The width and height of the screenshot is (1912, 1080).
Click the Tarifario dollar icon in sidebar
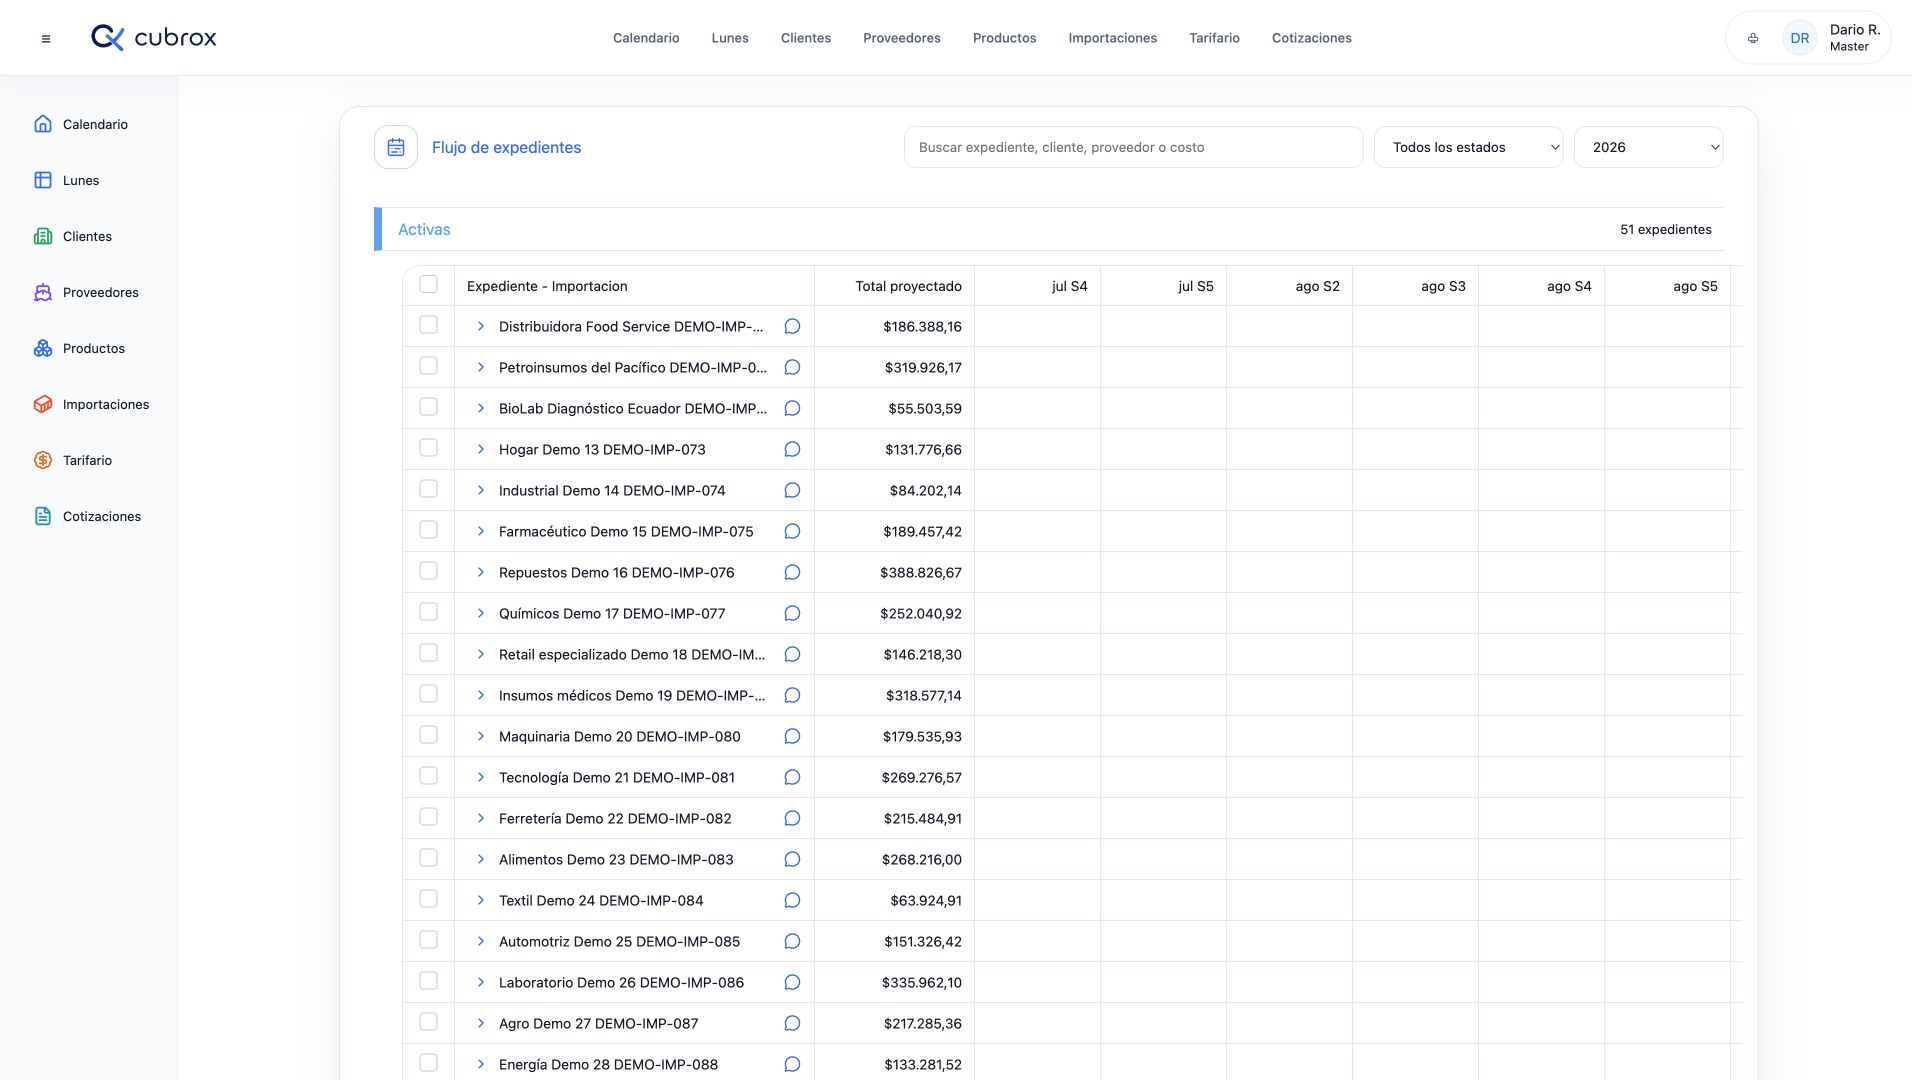(x=43, y=460)
